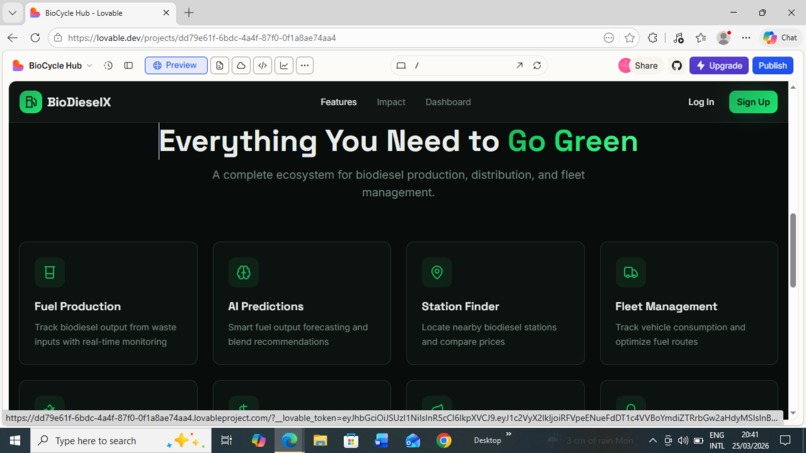Open the more options ellipsis in Lovable toolbar
The height and width of the screenshot is (453, 806).
[x=305, y=65]
